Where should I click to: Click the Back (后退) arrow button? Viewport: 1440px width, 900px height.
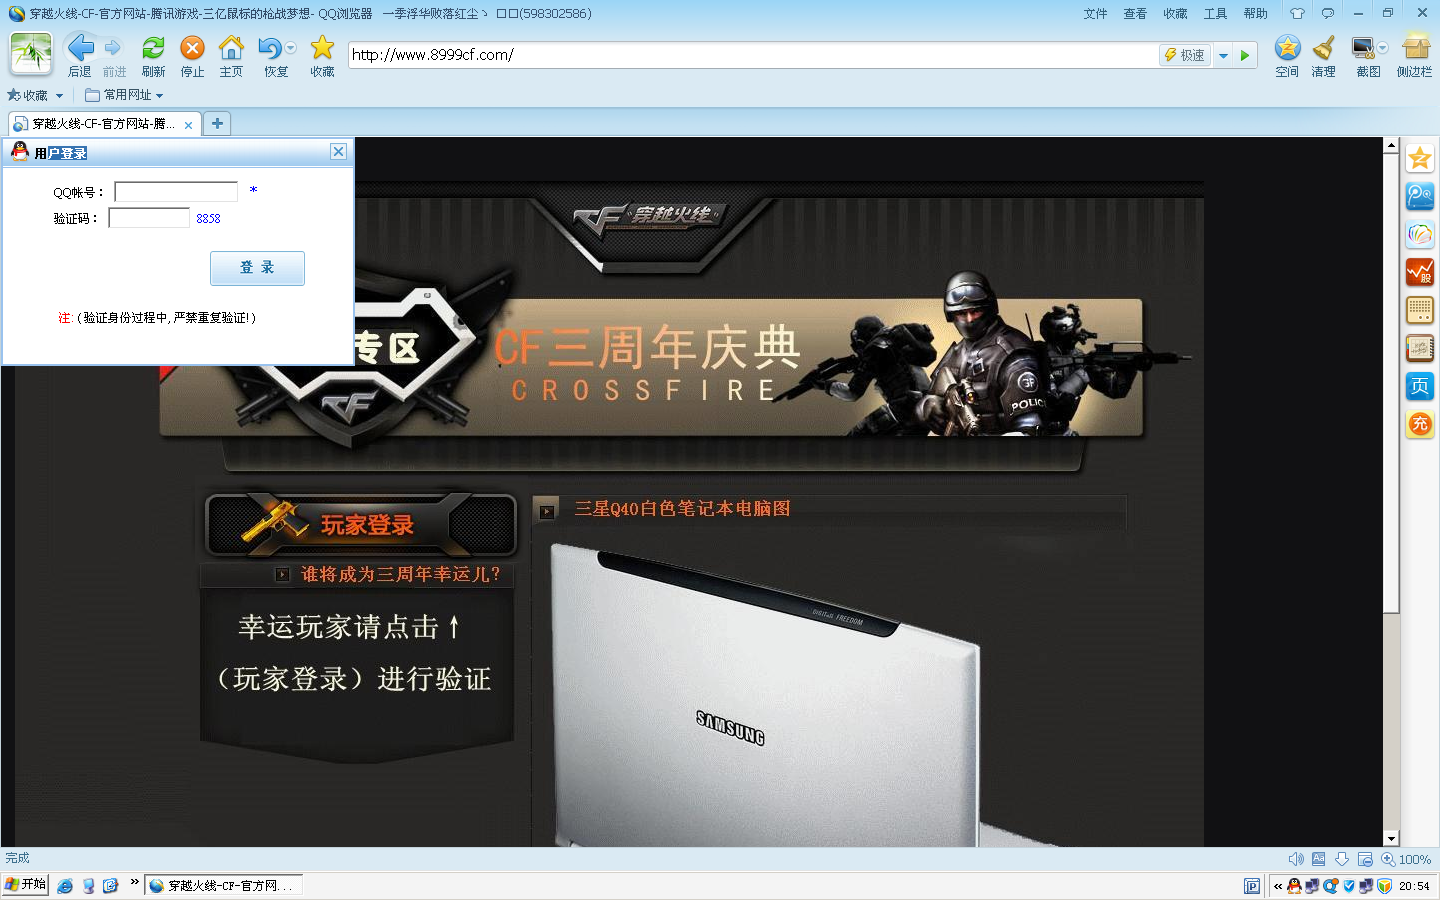80,48
